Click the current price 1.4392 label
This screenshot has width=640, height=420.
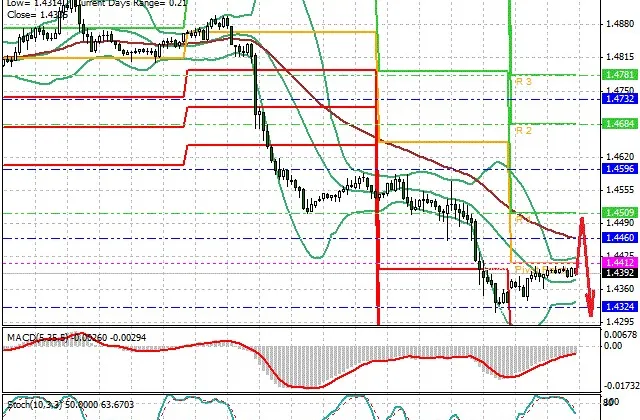(620, 273)
